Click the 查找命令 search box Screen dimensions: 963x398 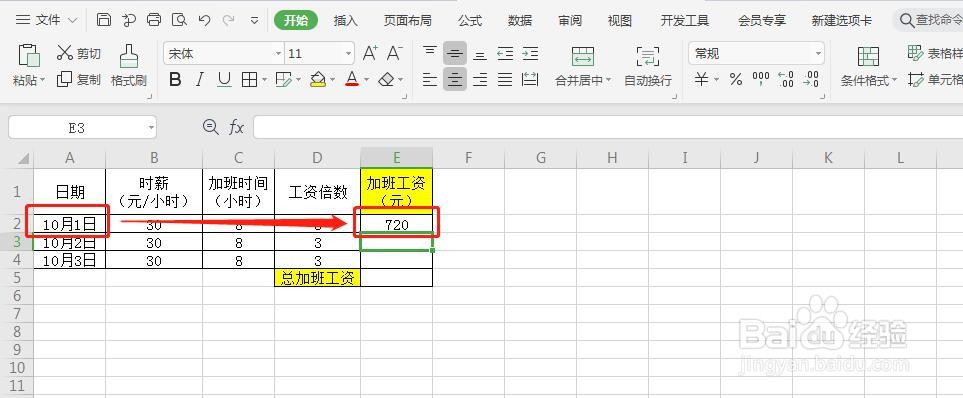point(928,20)
